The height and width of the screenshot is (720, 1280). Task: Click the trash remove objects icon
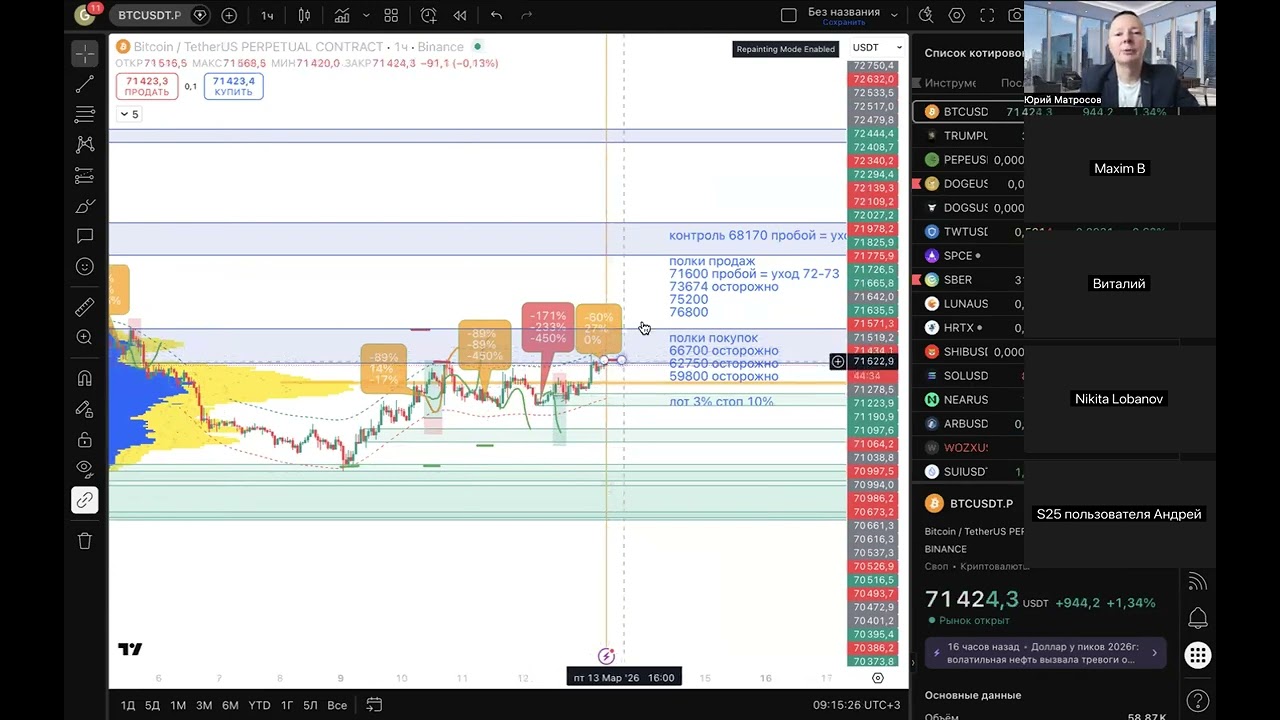85,541
